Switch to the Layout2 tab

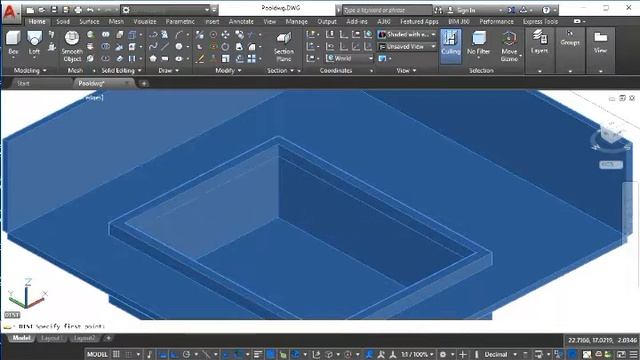84,338
